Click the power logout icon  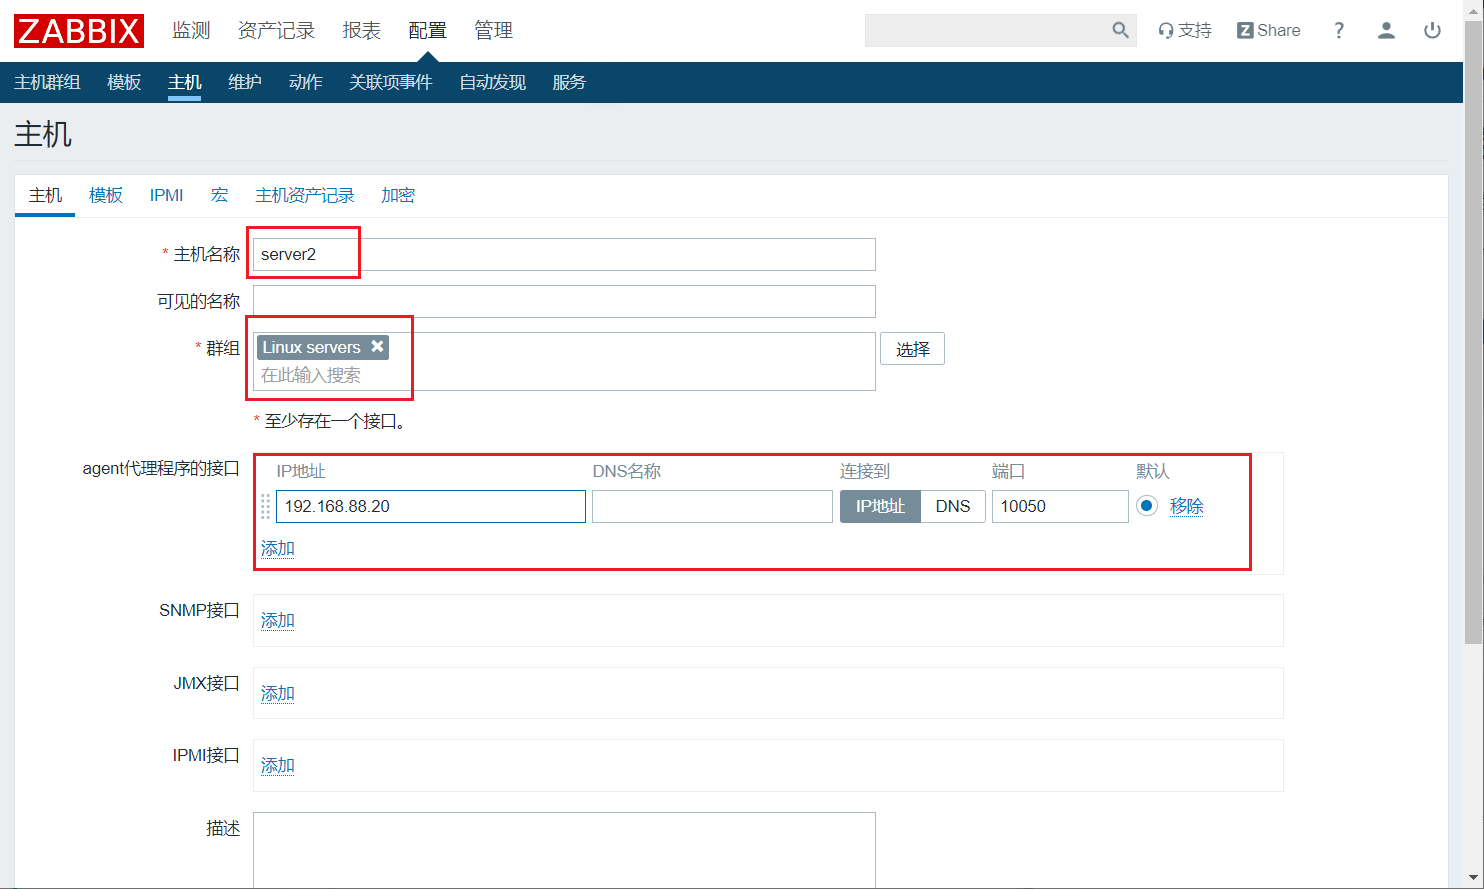pyautogui.click(x=1432, y=31)
